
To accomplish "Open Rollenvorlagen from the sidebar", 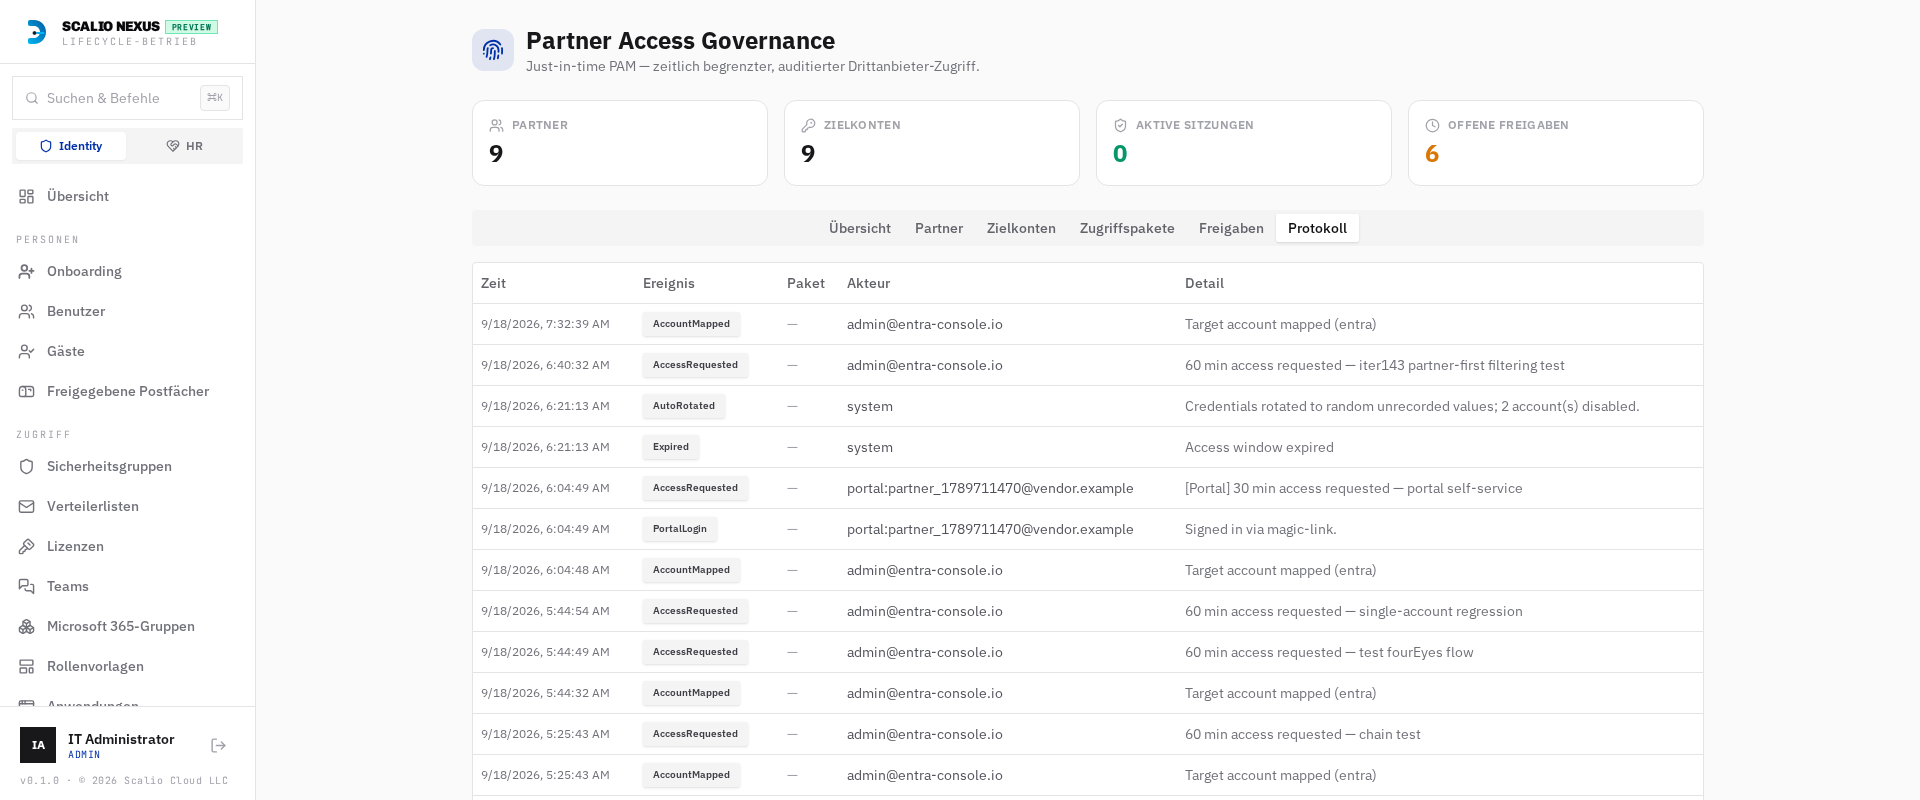I will pos(127,666).
